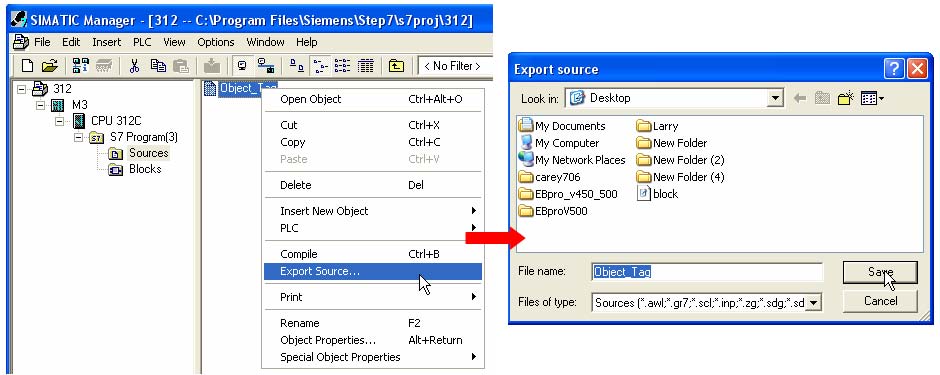Click the File name input field

pos(707,271)
